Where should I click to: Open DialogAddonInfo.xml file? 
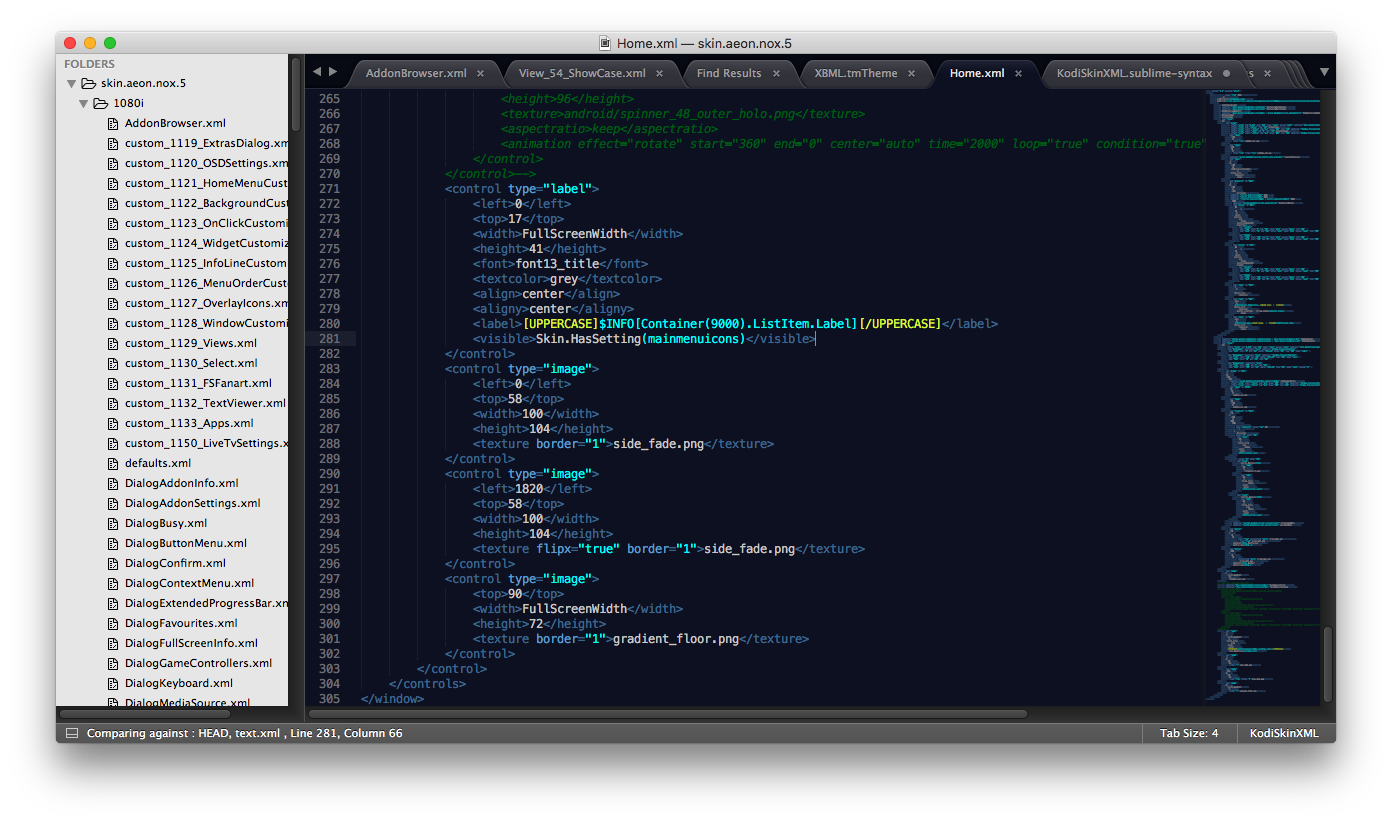pyautogui.click(x=182, y=483)
